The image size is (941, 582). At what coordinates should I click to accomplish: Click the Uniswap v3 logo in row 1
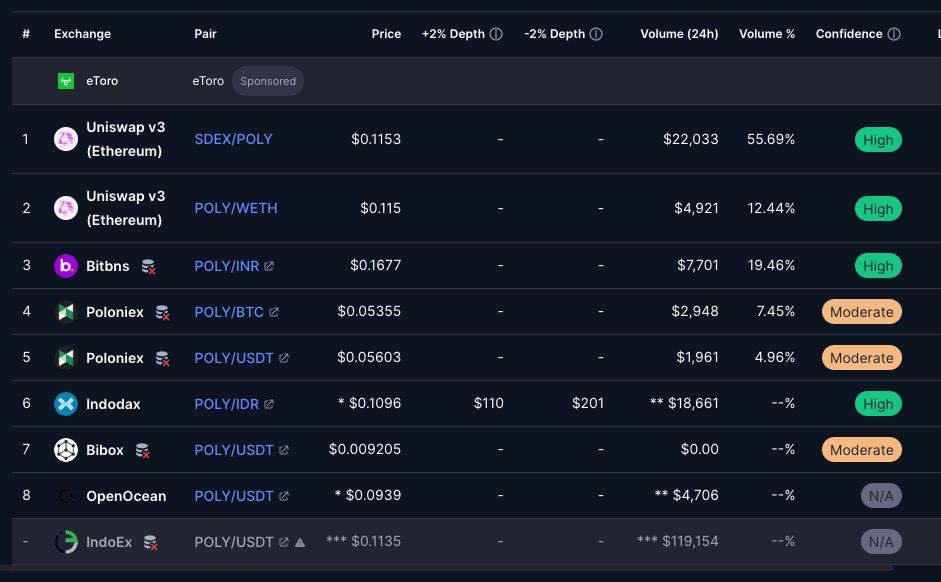tap(66, 139)
